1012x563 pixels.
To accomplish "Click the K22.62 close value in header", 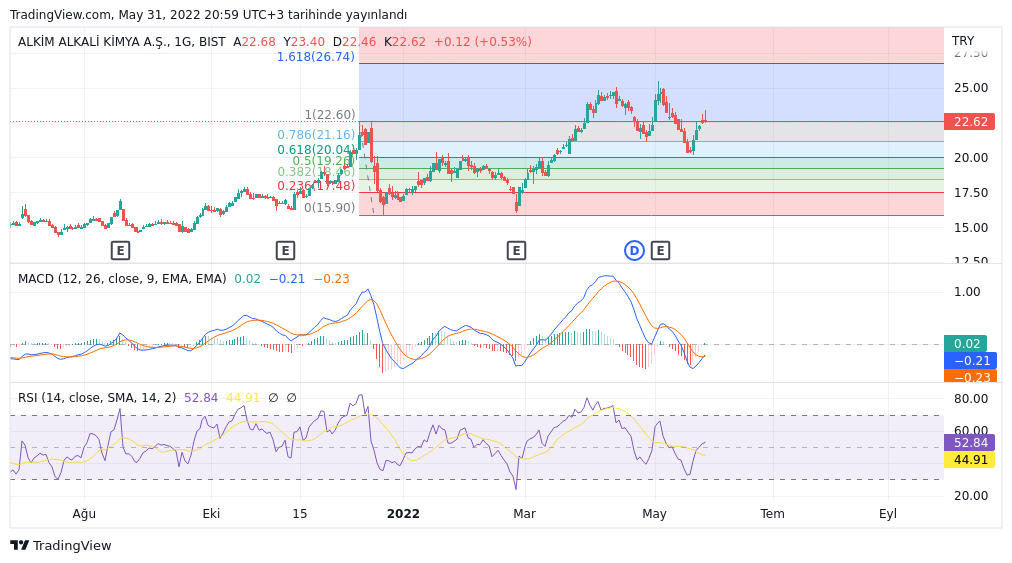I will (405, 42).
